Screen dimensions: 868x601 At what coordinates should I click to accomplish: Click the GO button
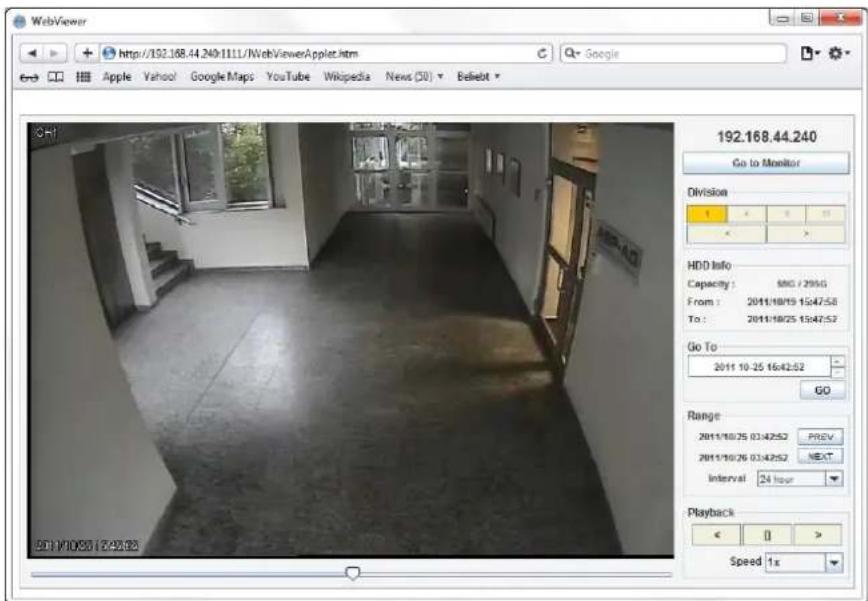[823, 390]
